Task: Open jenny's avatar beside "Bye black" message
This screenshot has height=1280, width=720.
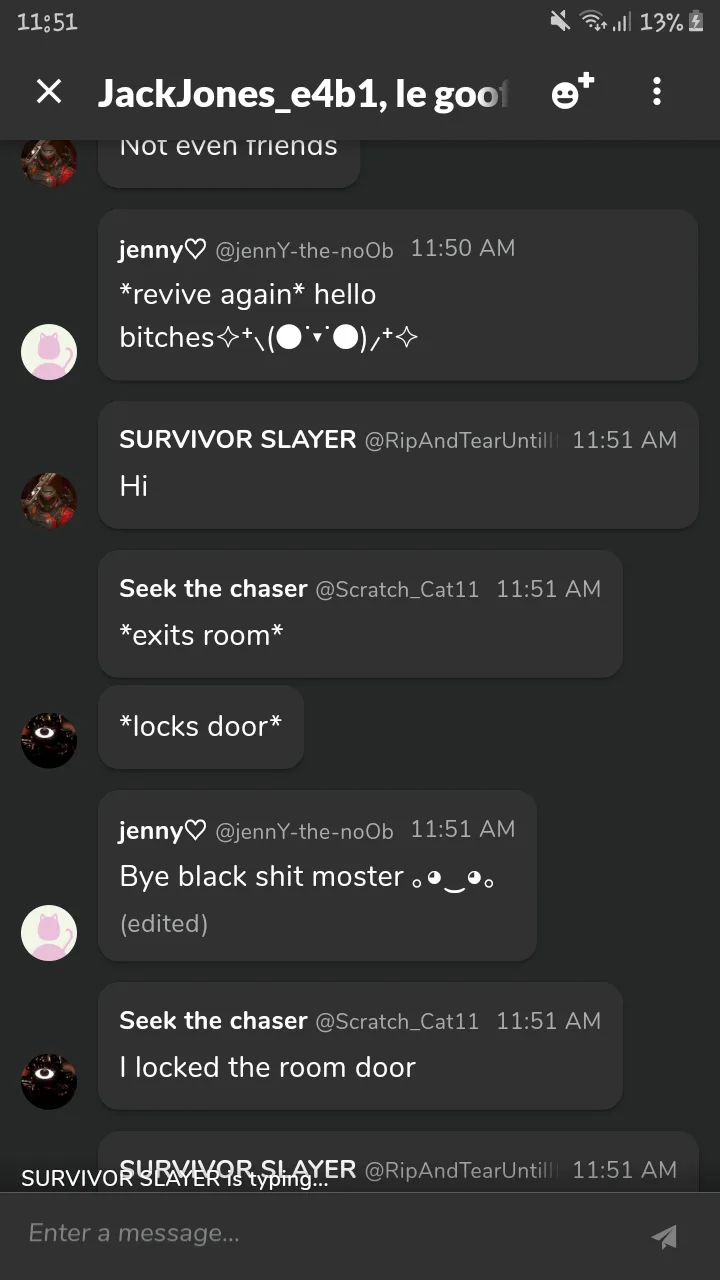Action: tap(49, 933)
